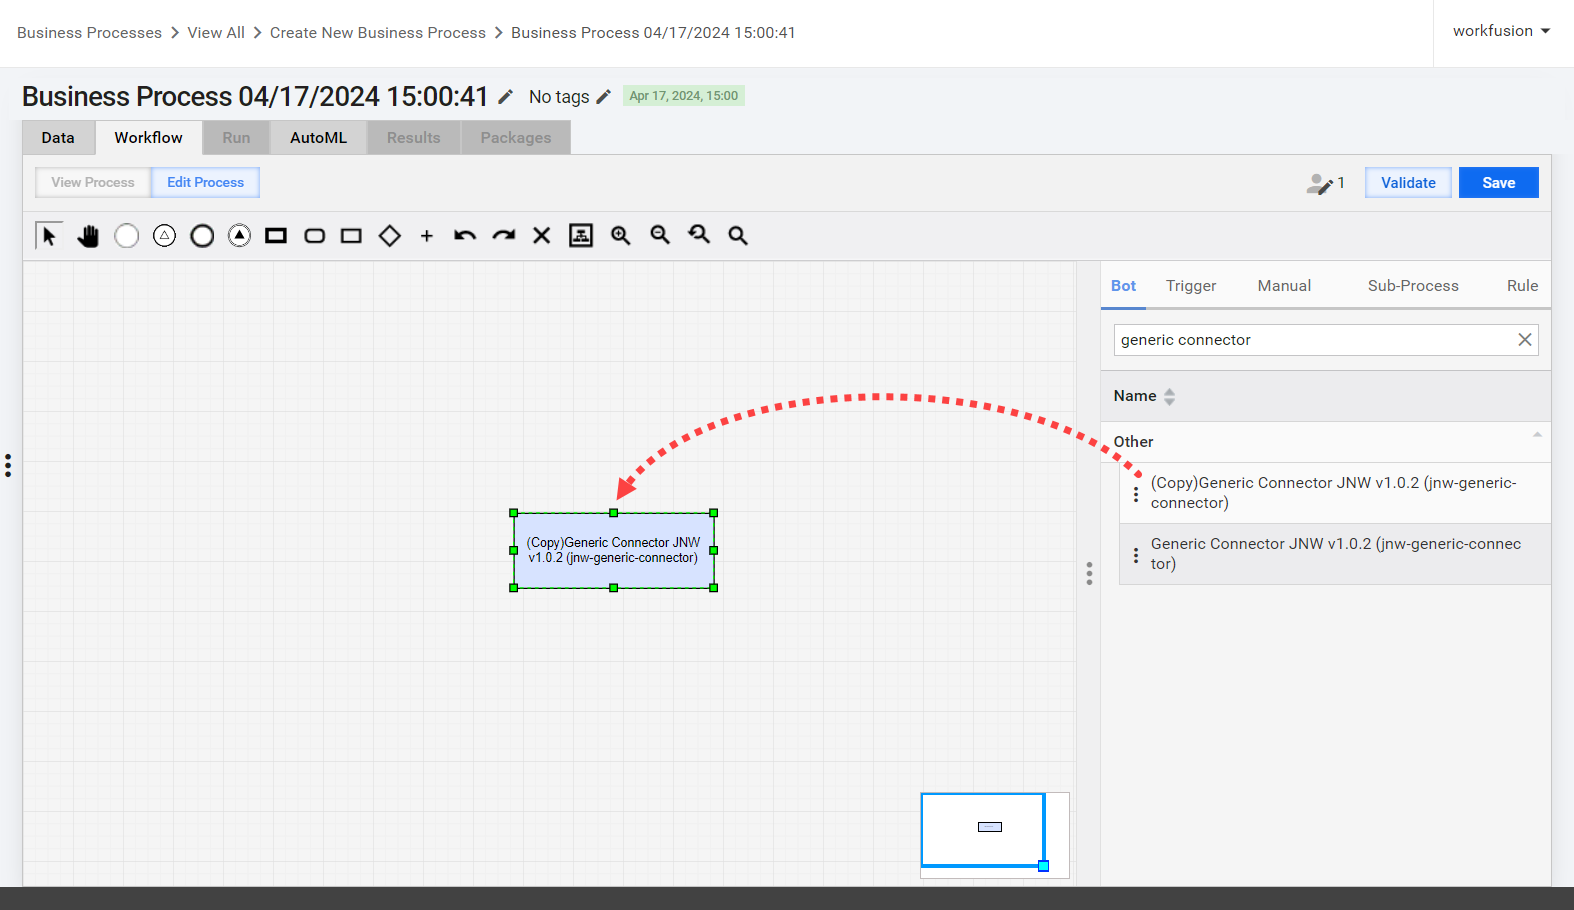Screen dimensions: 1574x910
Task: Delete selected element with X tool
Action: point(542,236)
